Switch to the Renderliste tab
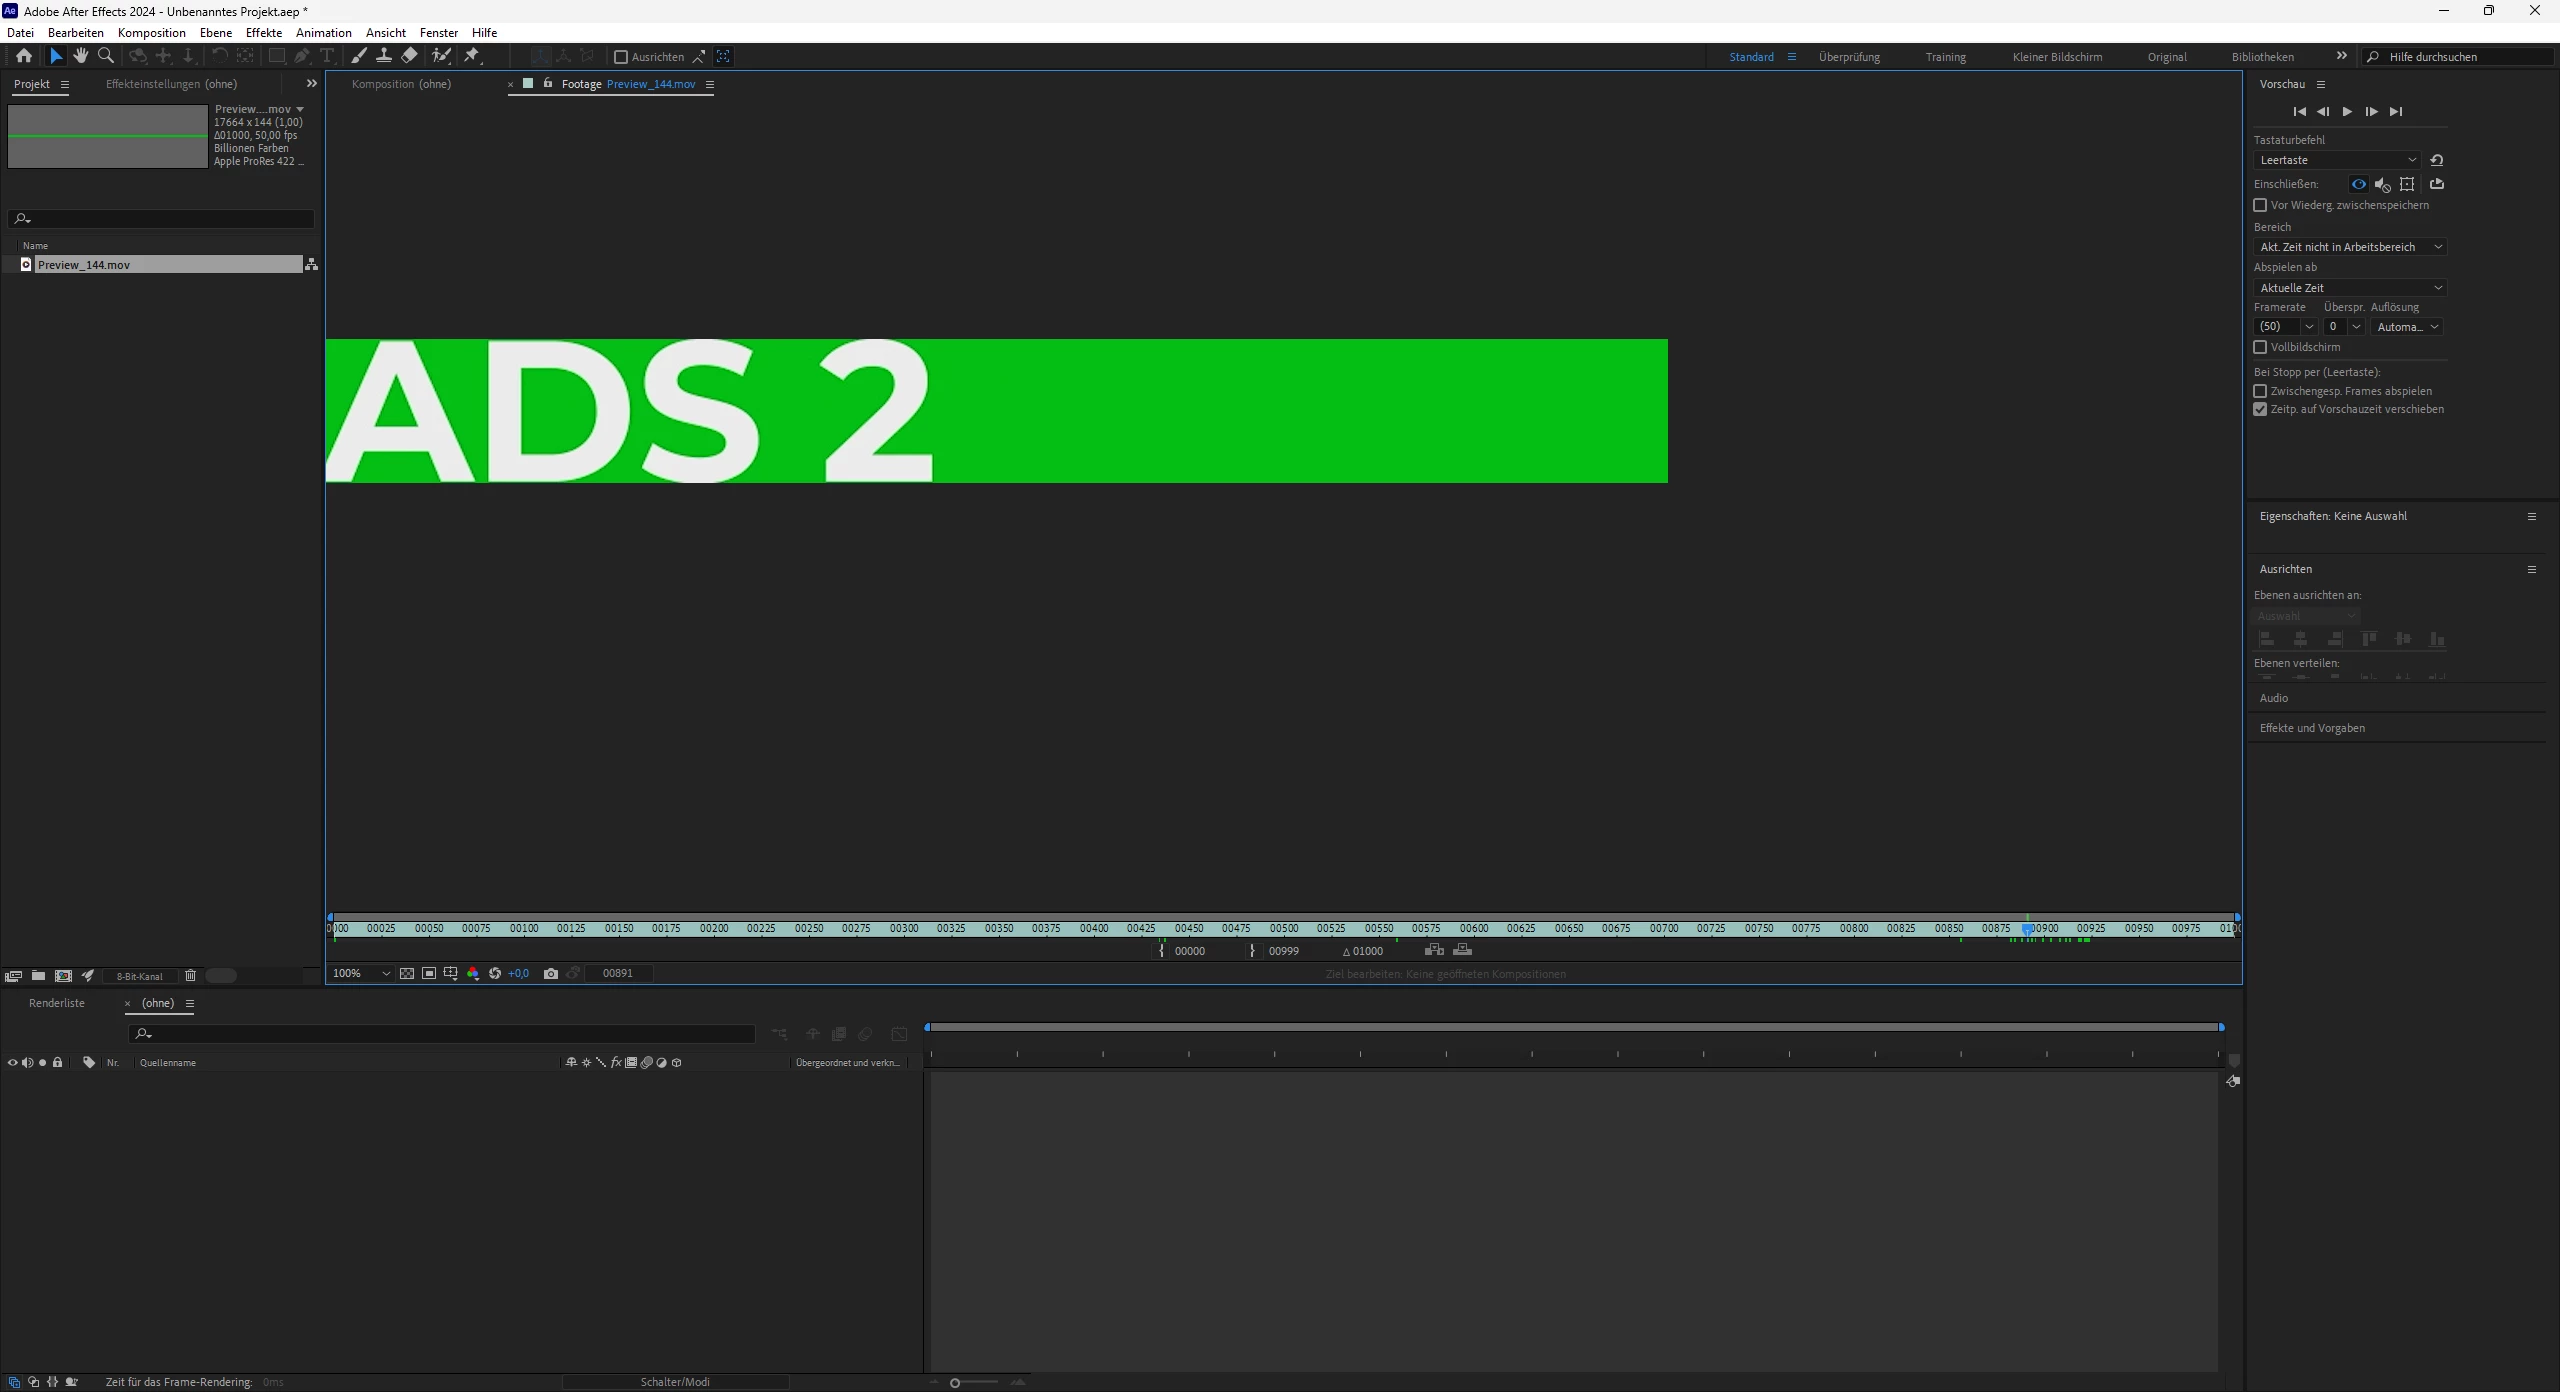 pyautogui.click(x=57, y=1003)
